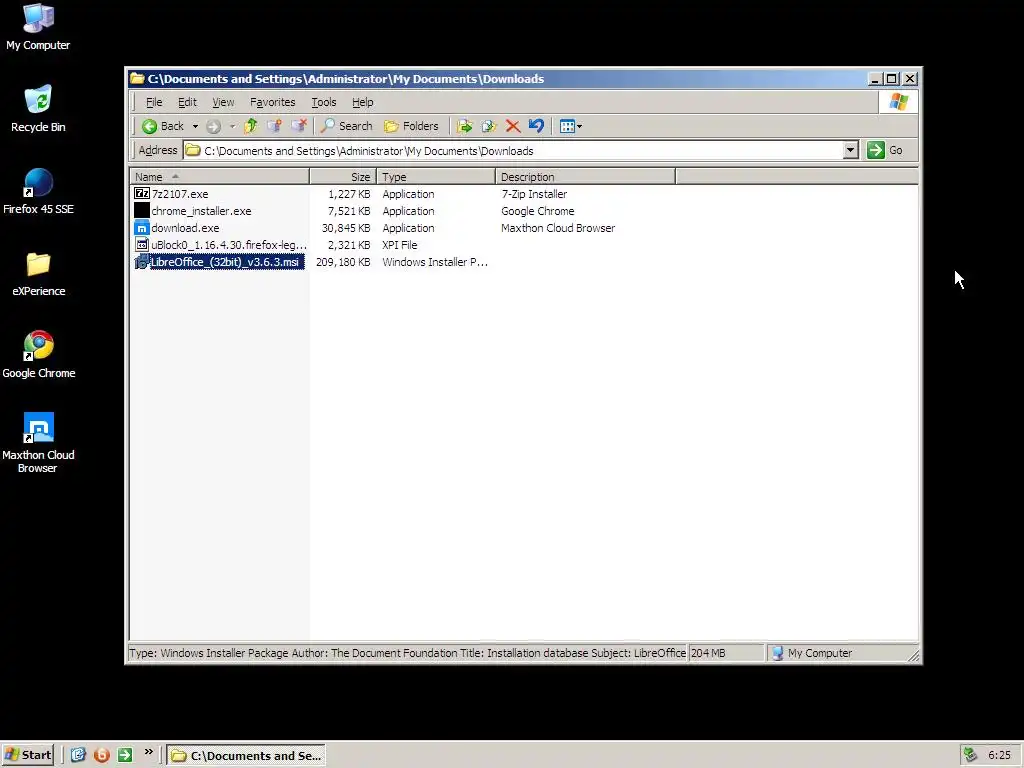Click the LibreOffice msi file icon
The height and width of the screenshot is (768, 1024).
(142, 262)
